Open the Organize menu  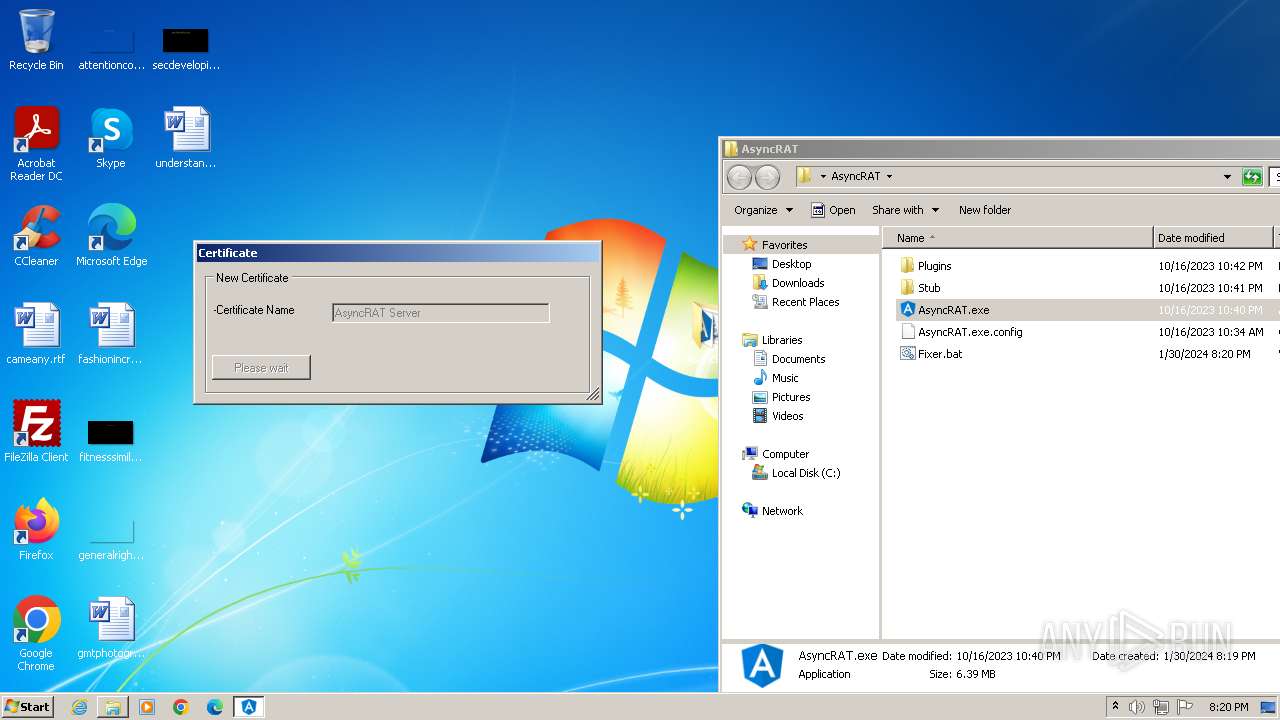[763, 210]
